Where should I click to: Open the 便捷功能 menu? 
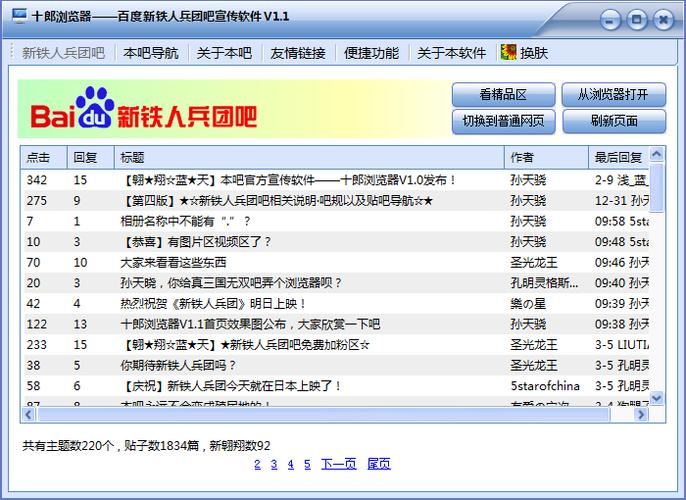pyautogui.click(x=371, y=53)
